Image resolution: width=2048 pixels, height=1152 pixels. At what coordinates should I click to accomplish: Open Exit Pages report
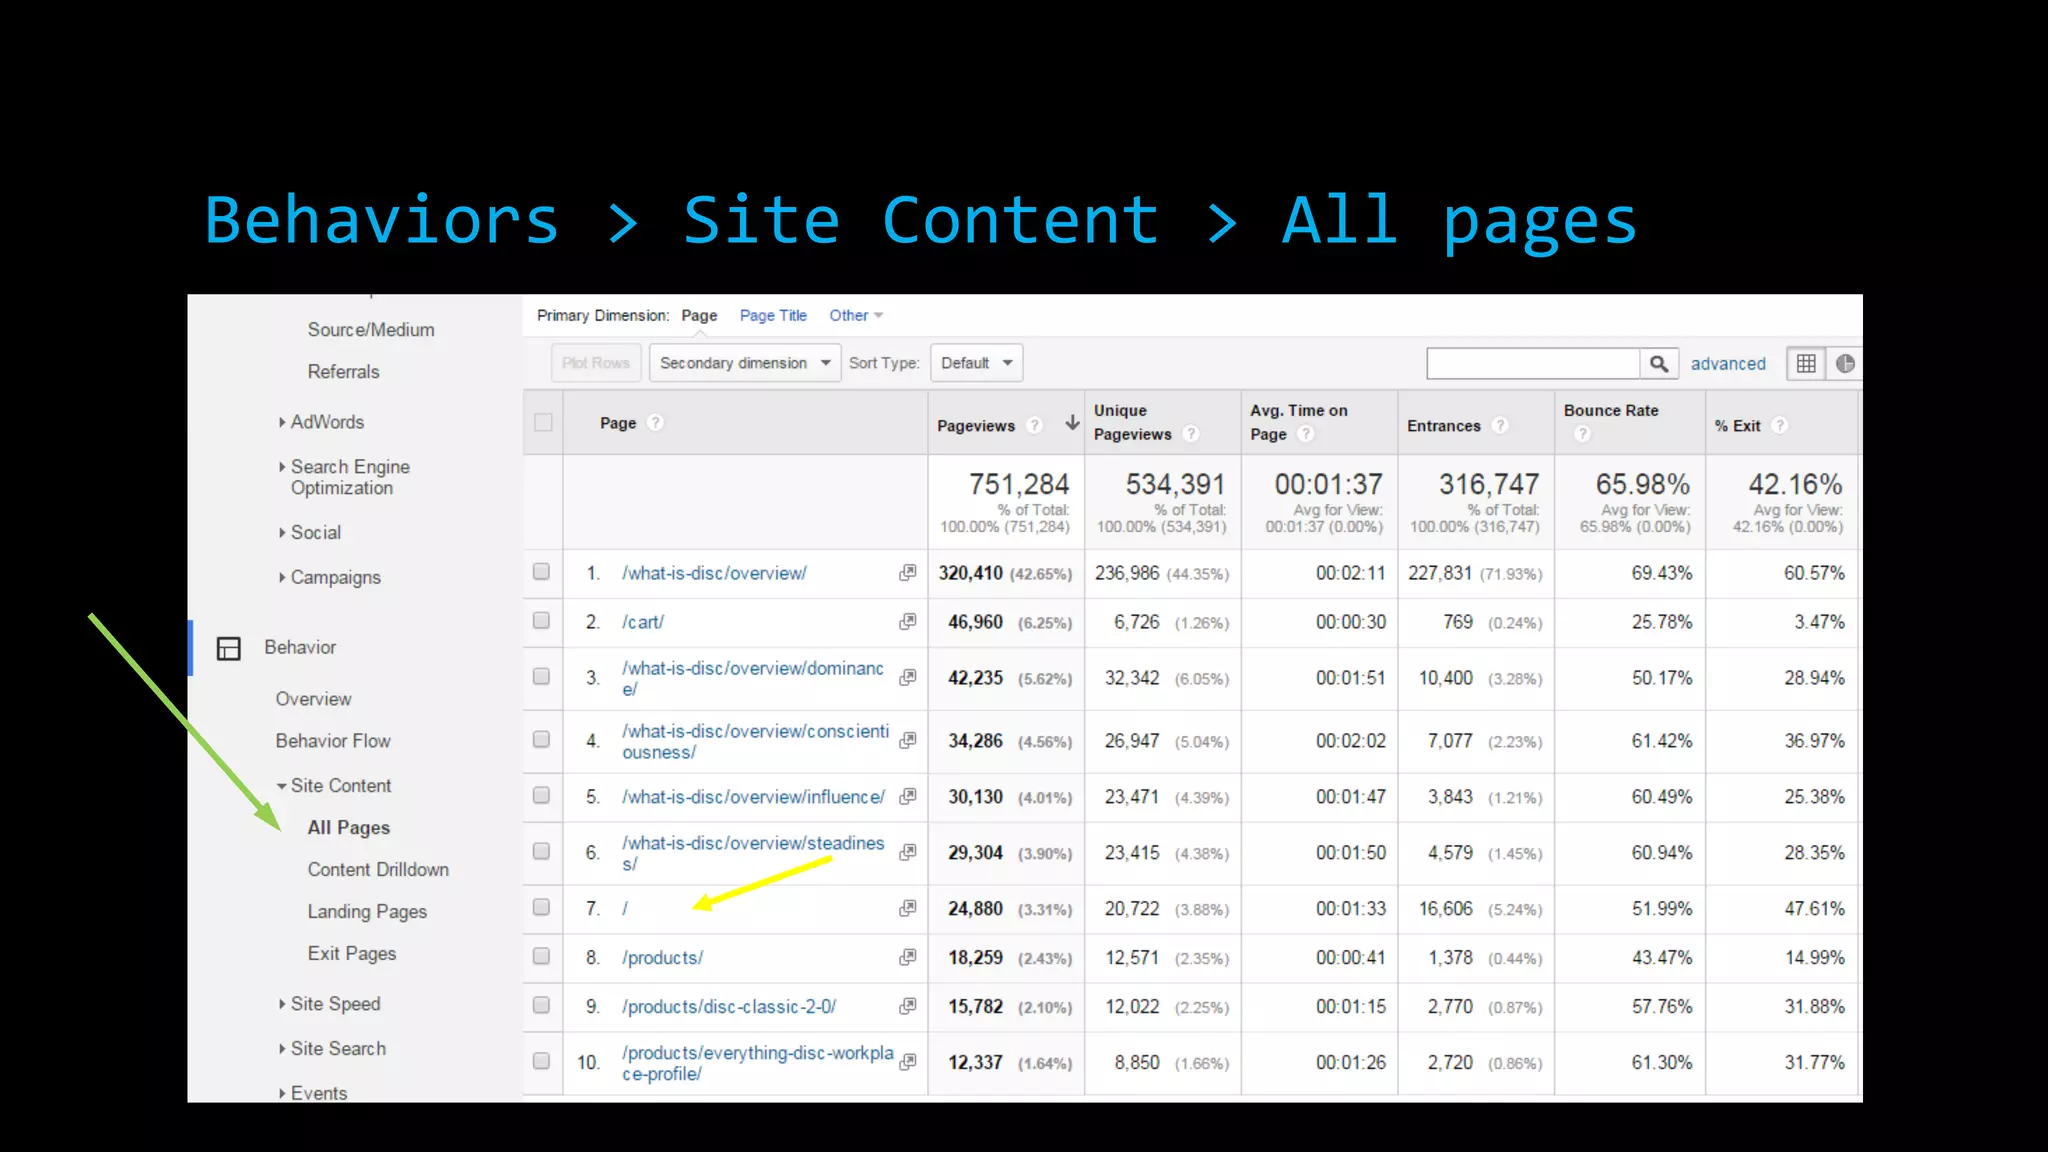tap(352, 955)
